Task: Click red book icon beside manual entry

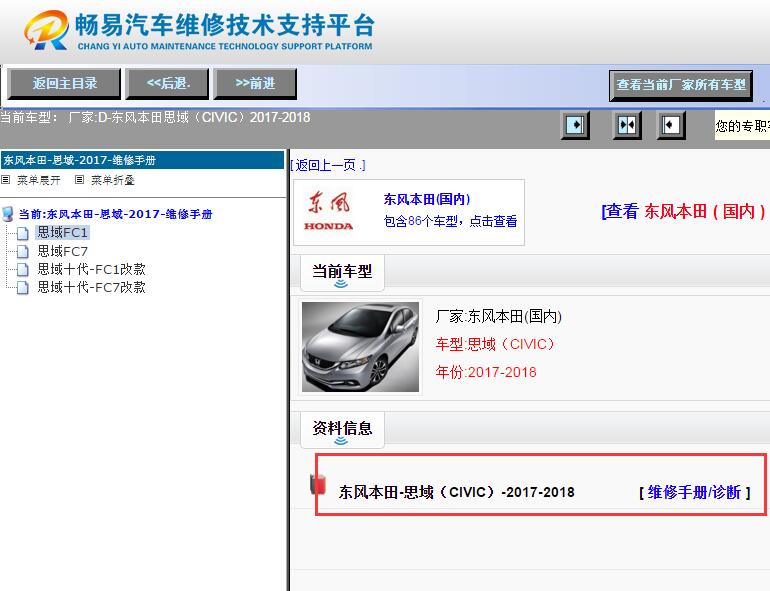Action: point(318,484)
